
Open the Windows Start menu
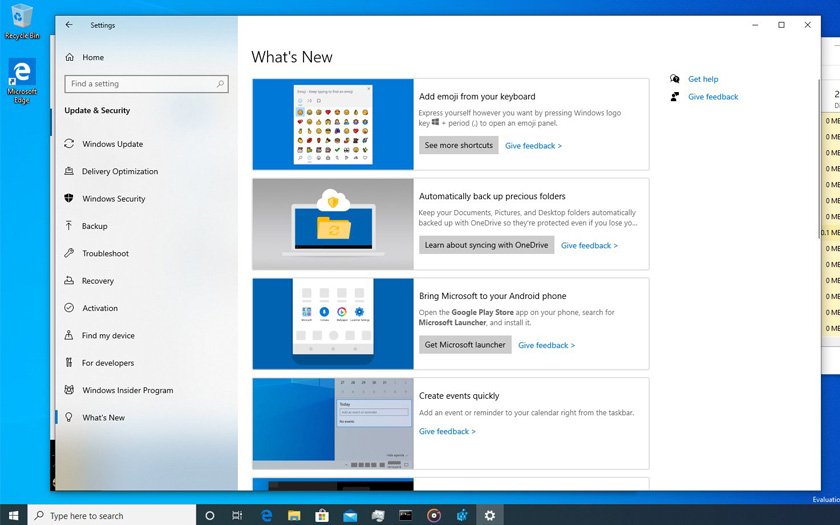[x=13, y=515]
